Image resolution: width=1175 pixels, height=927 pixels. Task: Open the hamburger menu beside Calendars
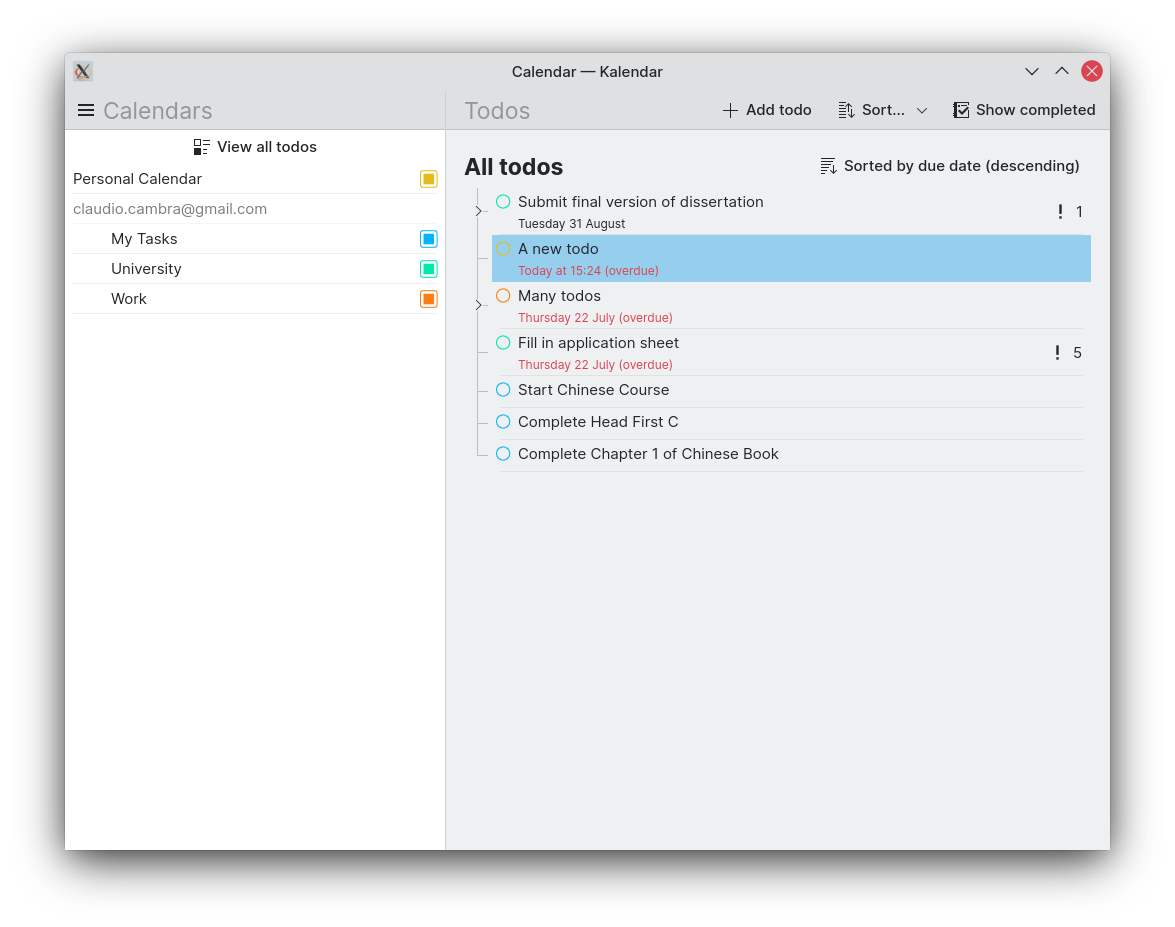click(x=86, y=111)
